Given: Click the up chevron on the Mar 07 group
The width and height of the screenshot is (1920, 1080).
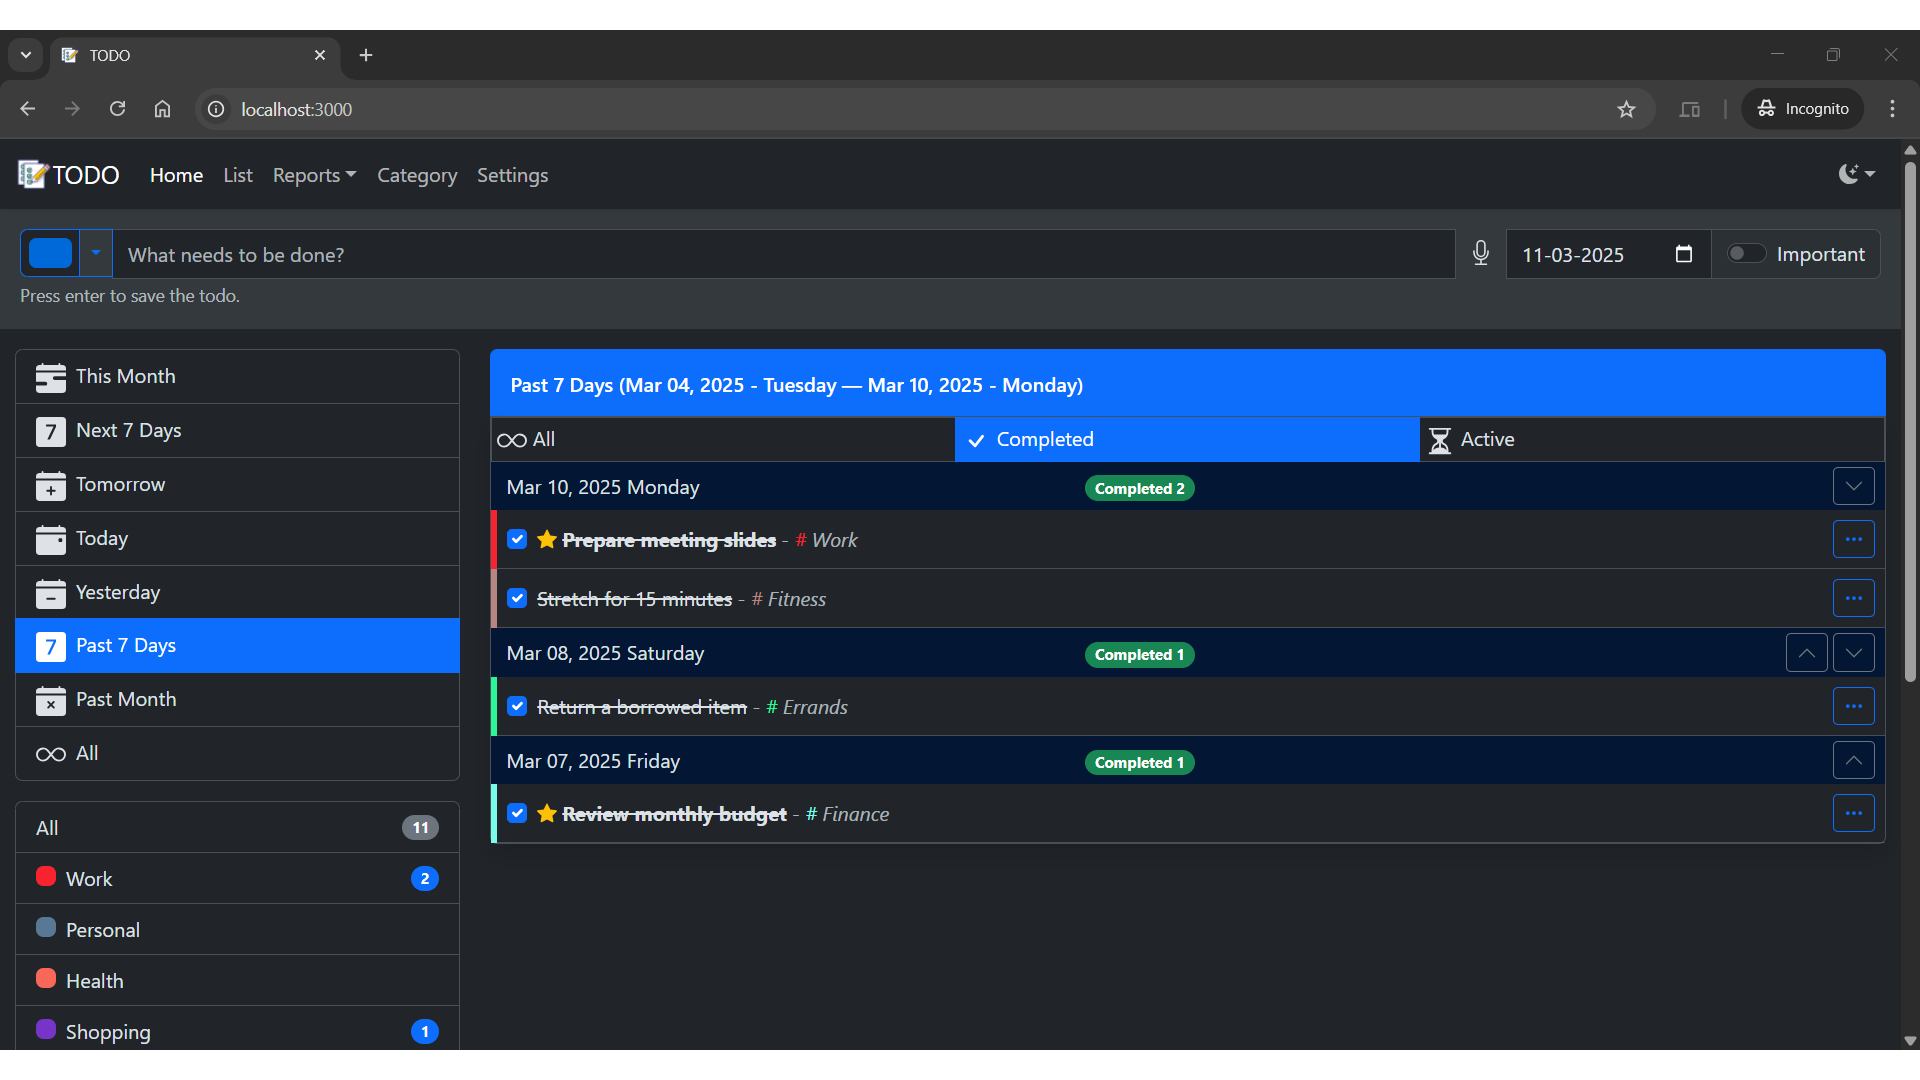Looking at the screenshot, I should tap(1853, 761).
